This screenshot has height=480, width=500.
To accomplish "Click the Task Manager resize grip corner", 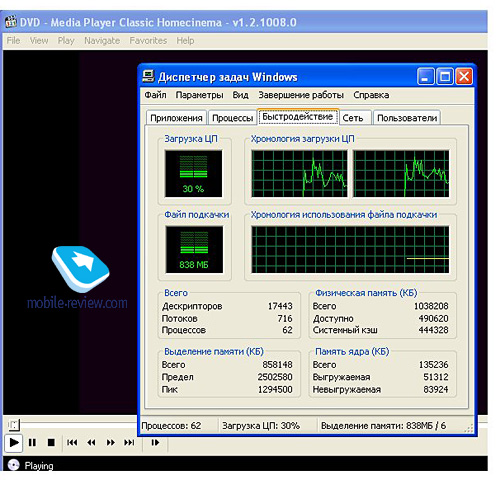I will pyautogui.click(x=469, y=429).
